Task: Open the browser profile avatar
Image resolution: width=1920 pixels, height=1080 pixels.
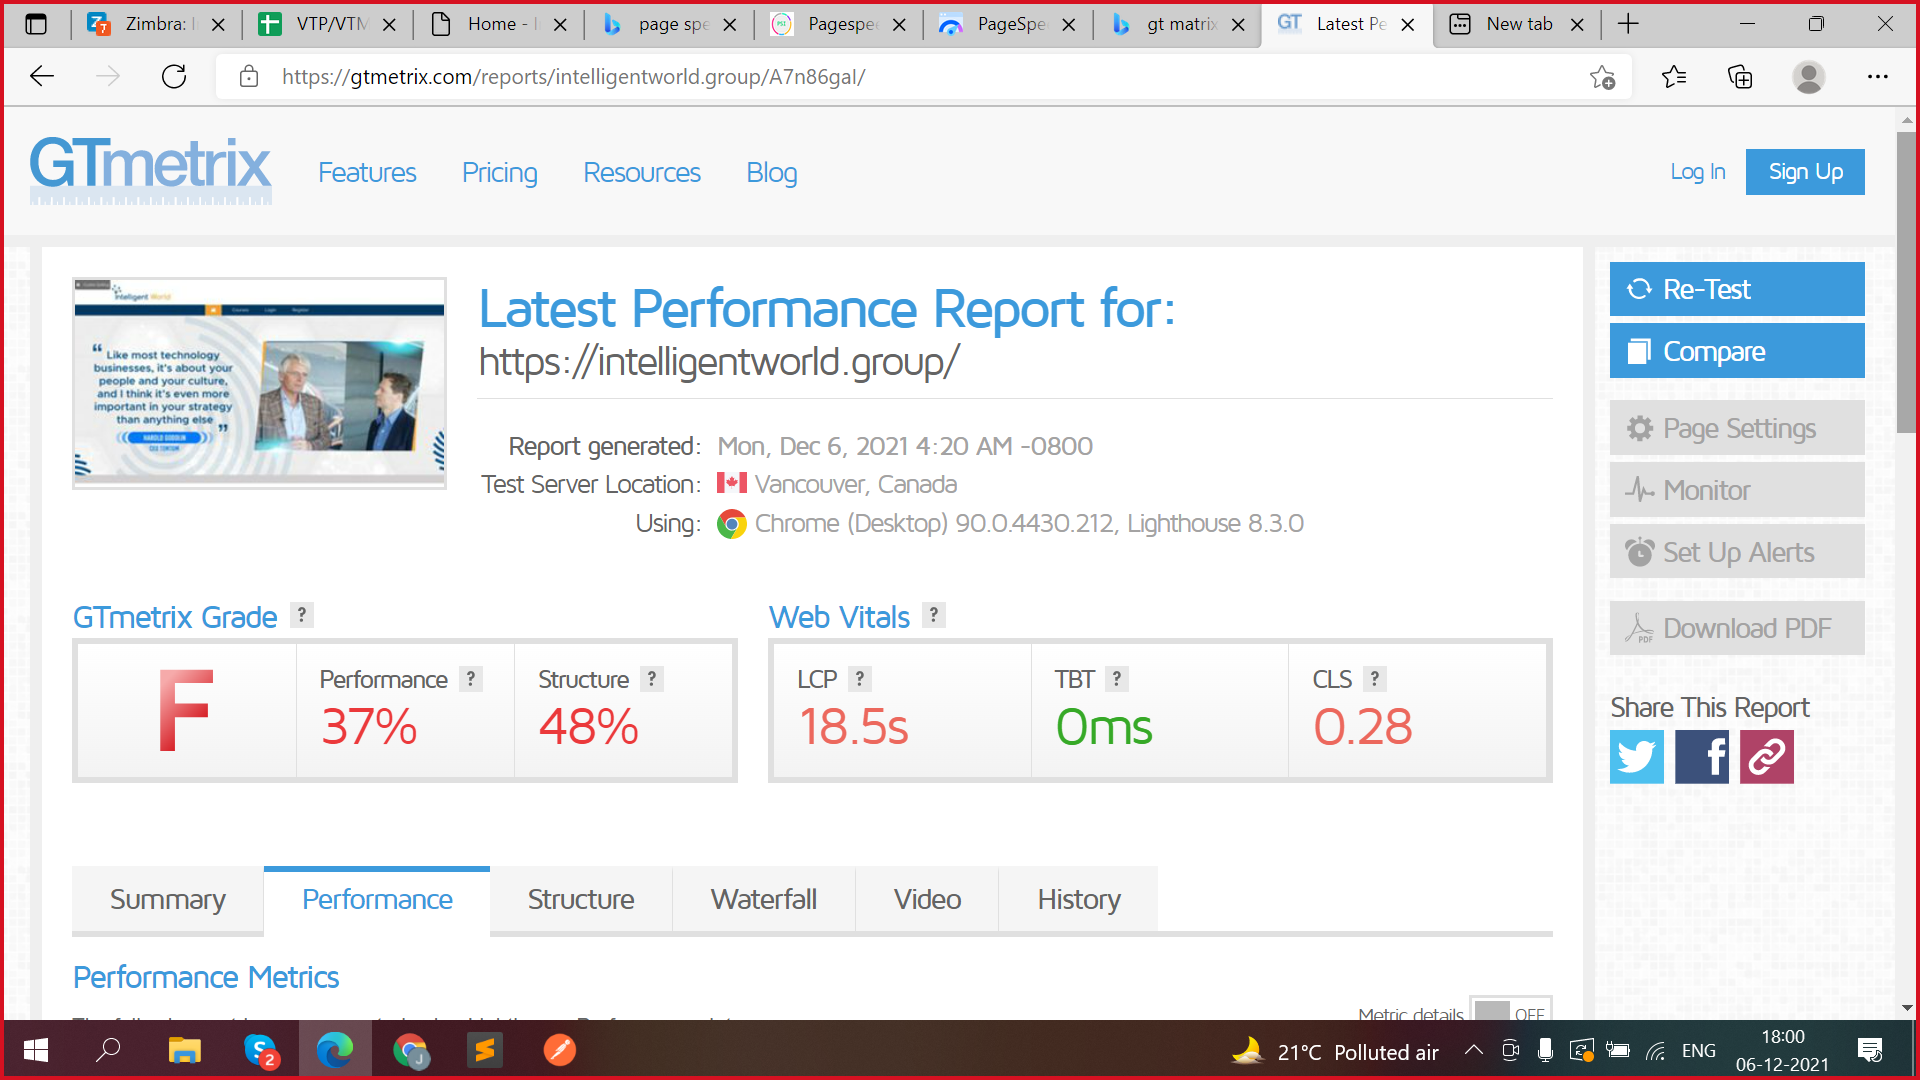Action: click(1808, 77)
